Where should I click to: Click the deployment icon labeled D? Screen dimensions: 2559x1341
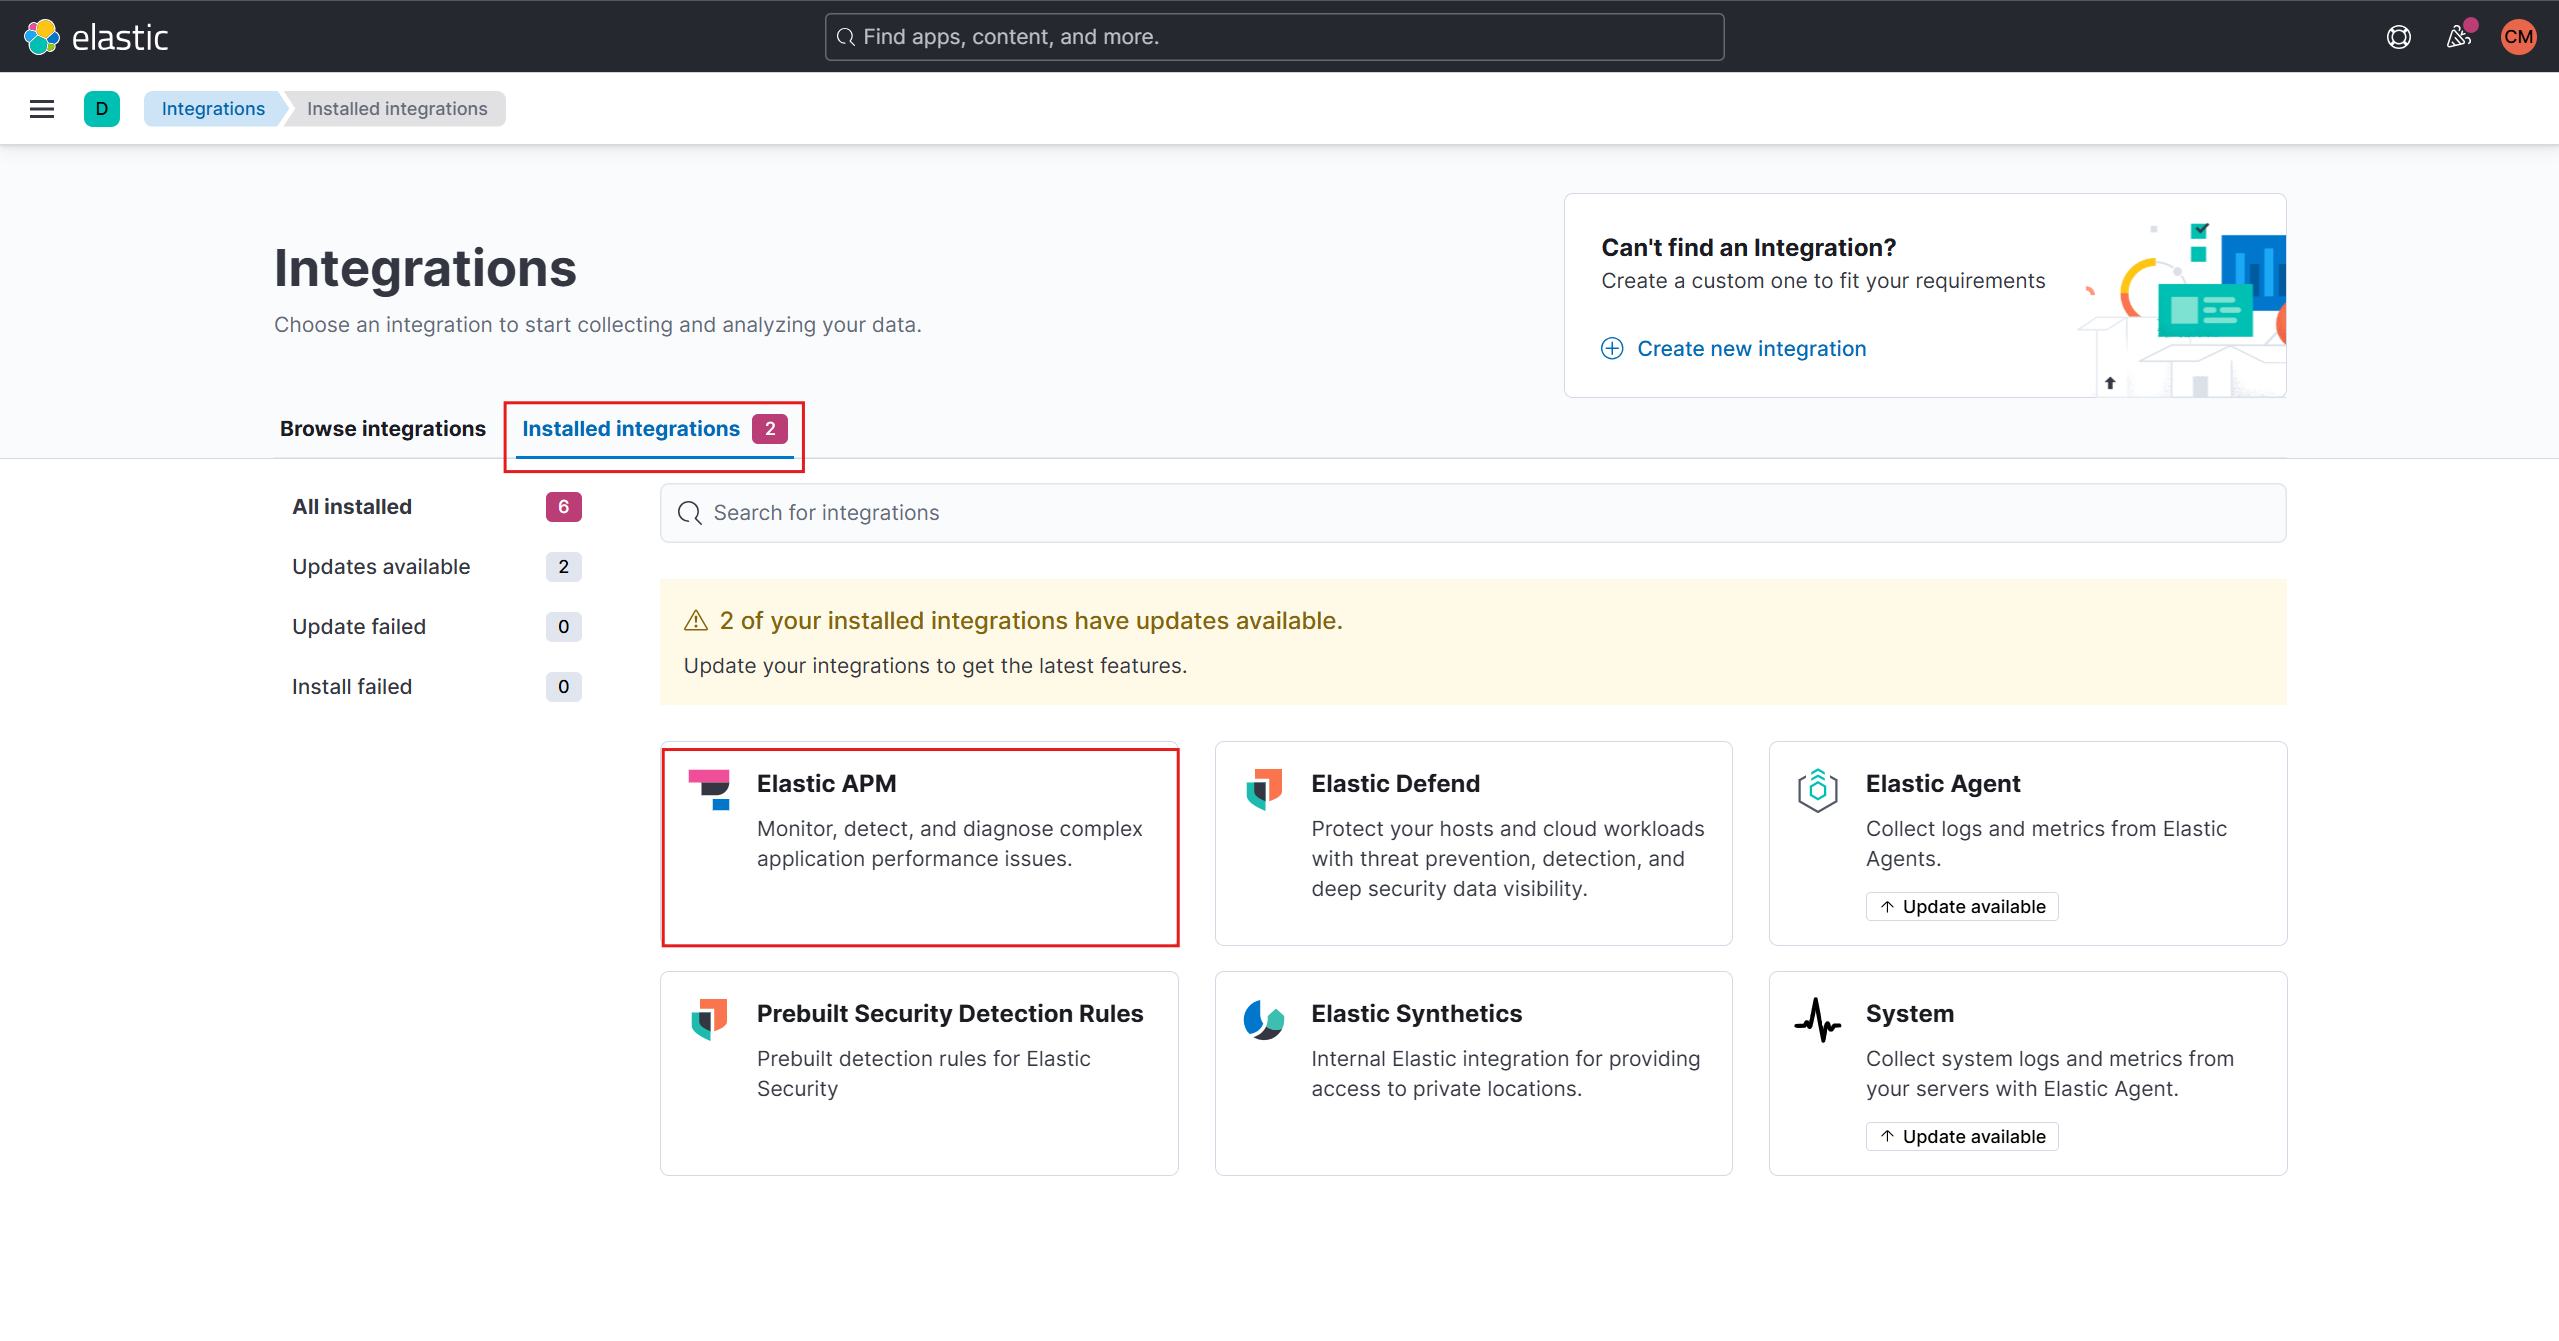[102, 108]
